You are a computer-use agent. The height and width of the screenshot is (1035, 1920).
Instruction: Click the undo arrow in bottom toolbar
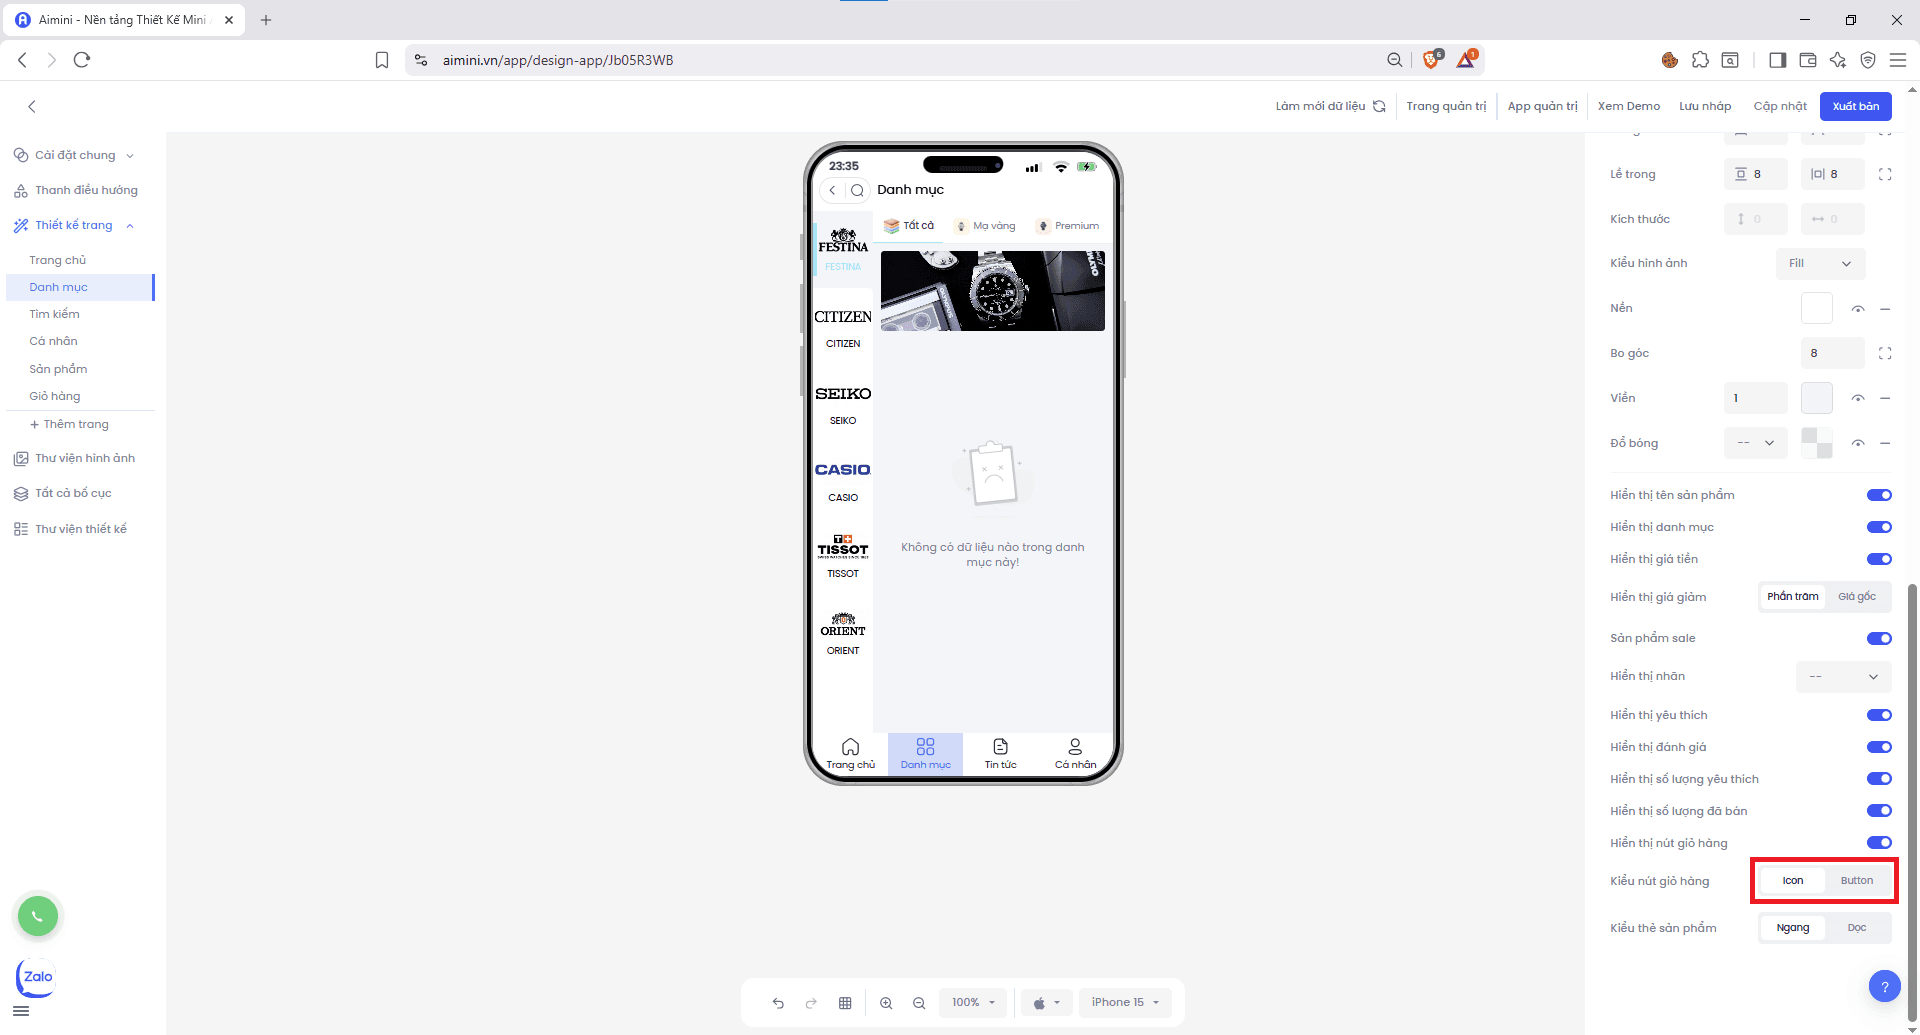coord(778,1003)
